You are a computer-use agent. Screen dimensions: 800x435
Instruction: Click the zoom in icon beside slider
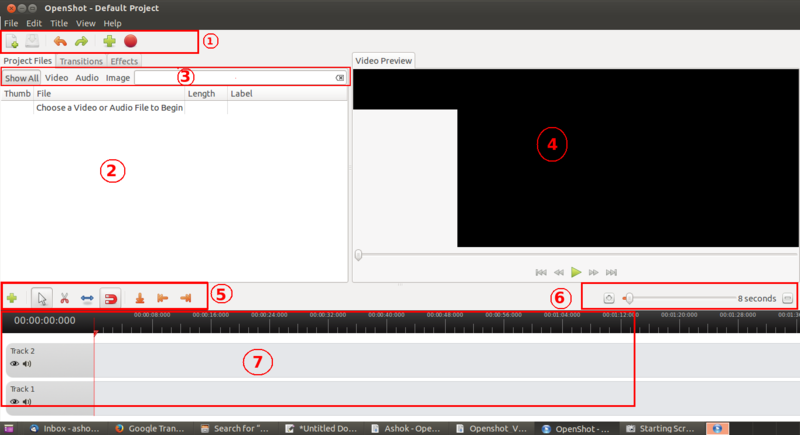pos(609,298)
